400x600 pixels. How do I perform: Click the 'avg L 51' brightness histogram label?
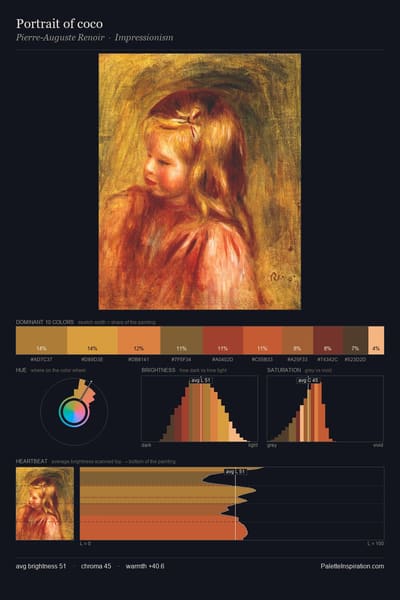pos(201,380)
